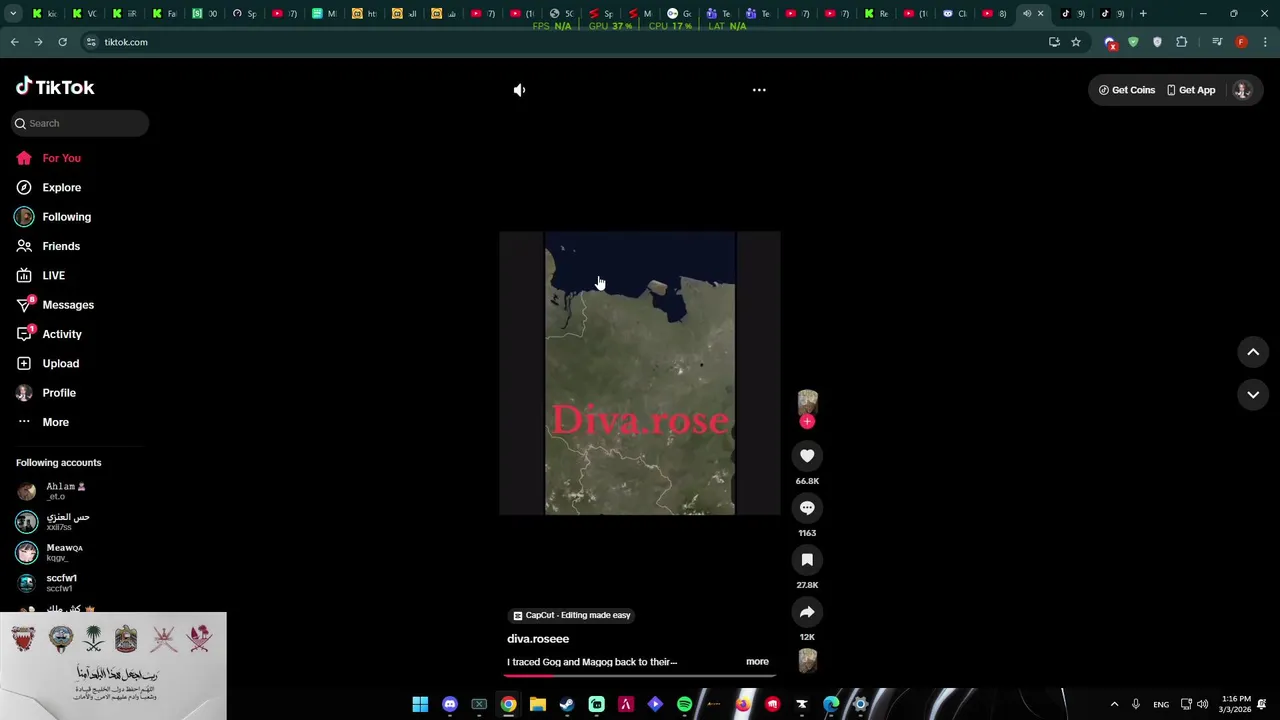Bookmark page with star icon
Screen dimensions: 1280x720
click(1076, 42)
